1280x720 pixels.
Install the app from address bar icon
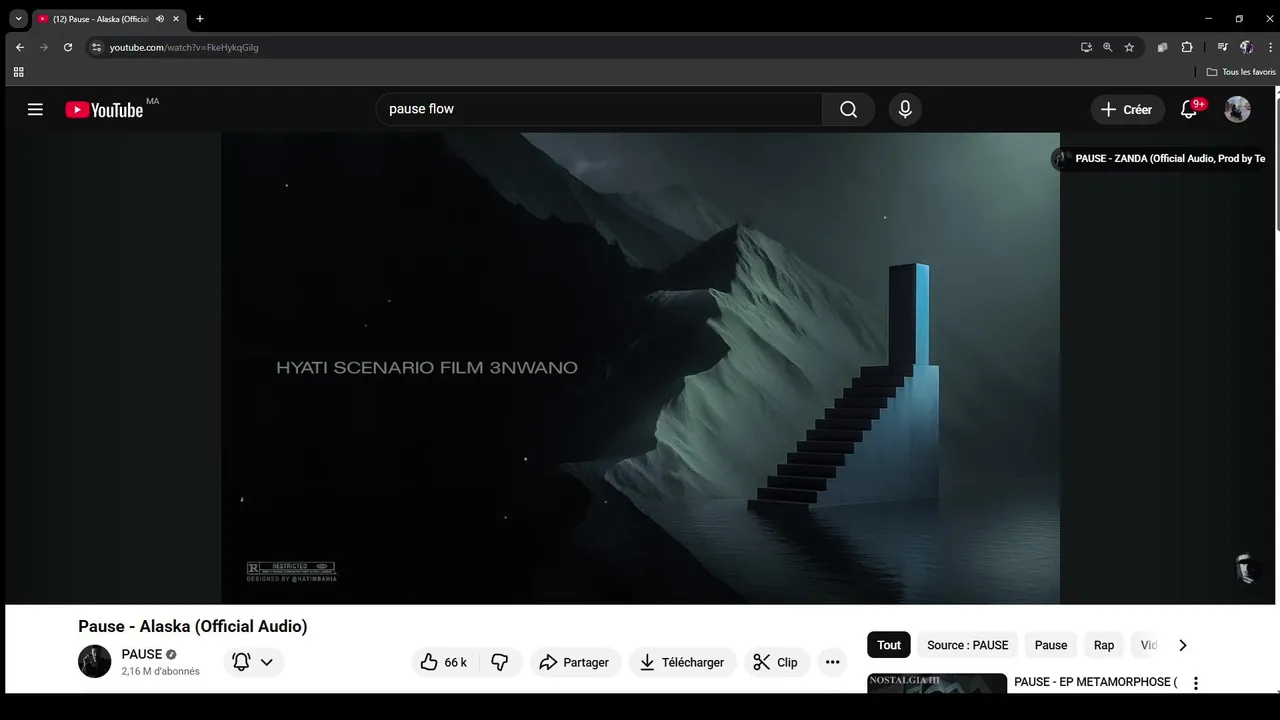(1086, 47)
